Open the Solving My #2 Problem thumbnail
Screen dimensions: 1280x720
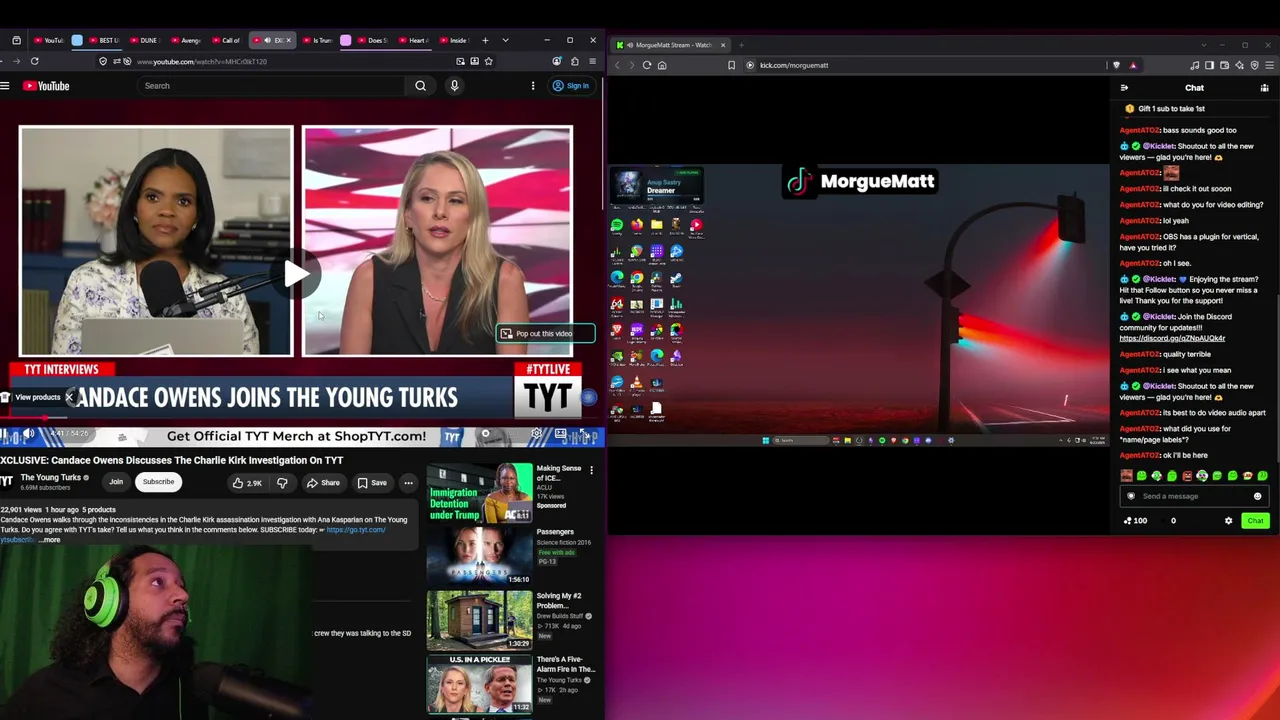click(x=480, y=621)
